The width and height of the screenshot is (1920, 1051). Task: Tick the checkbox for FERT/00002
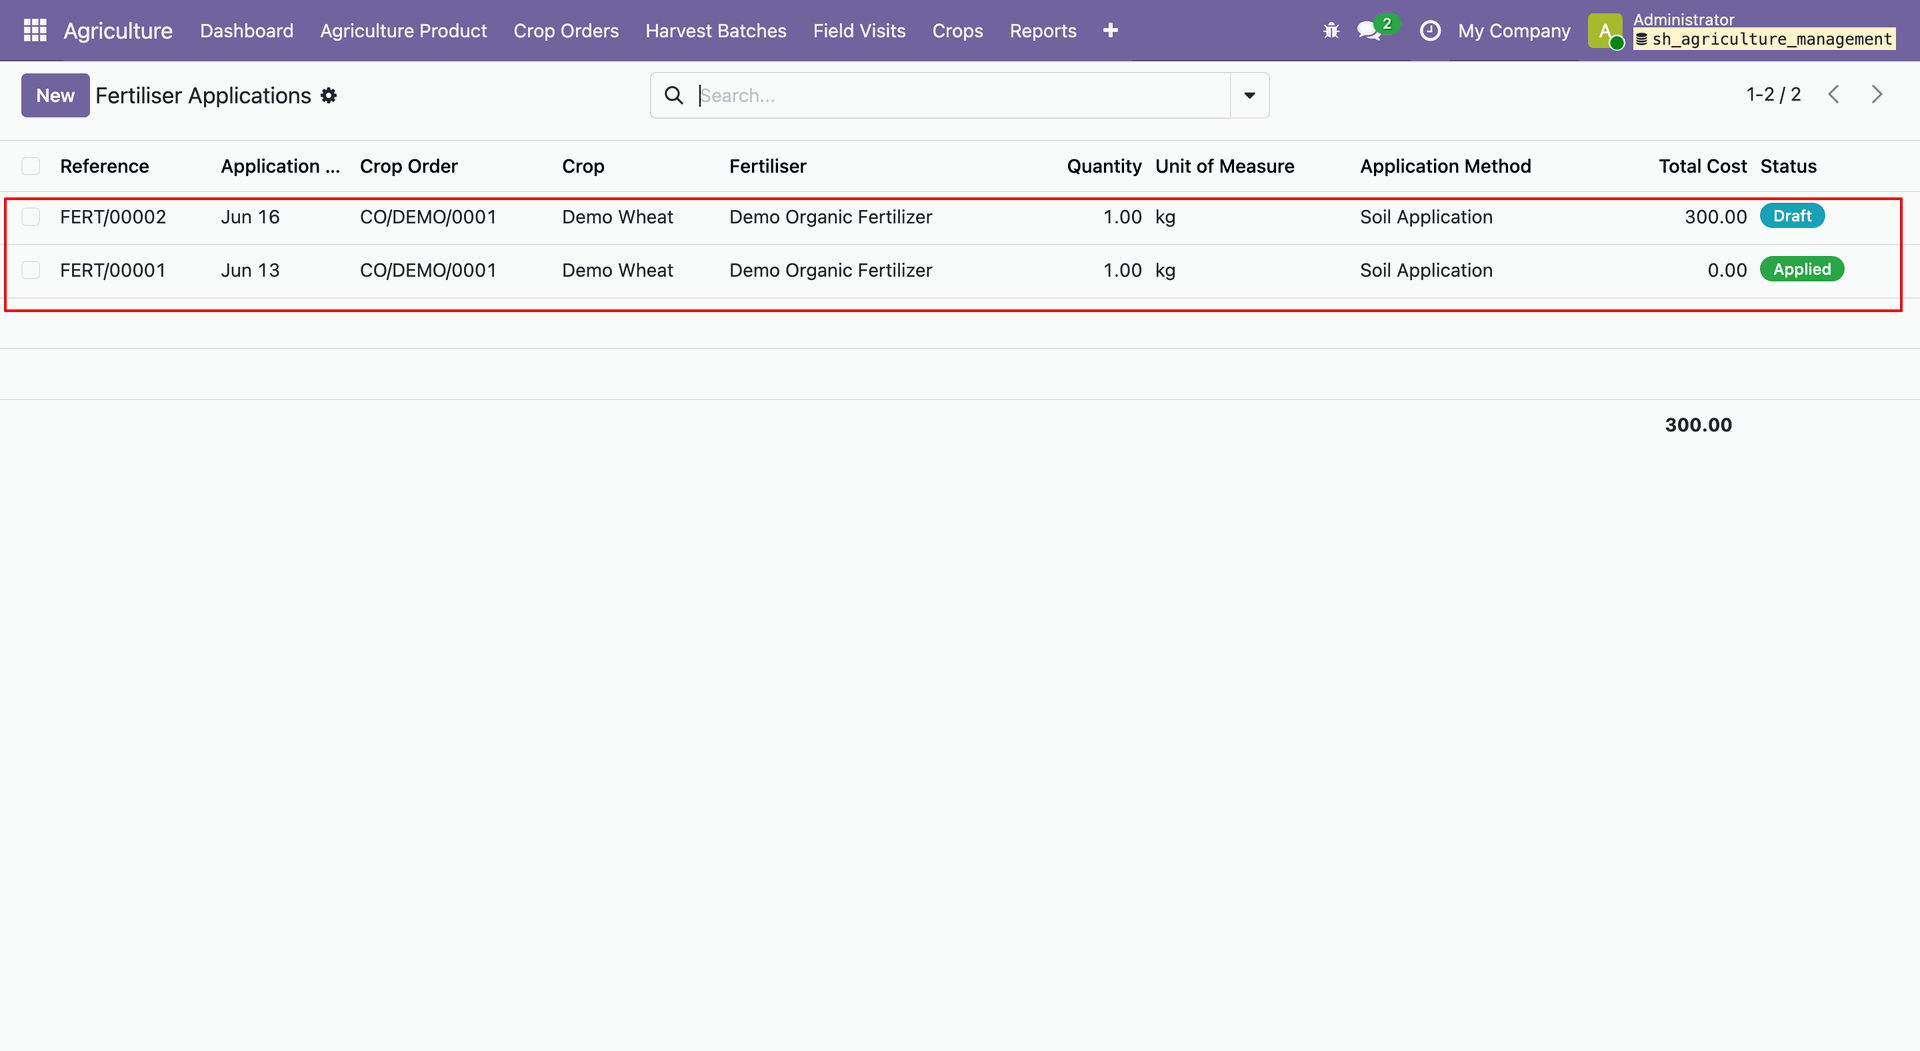(x=31, y=217)
